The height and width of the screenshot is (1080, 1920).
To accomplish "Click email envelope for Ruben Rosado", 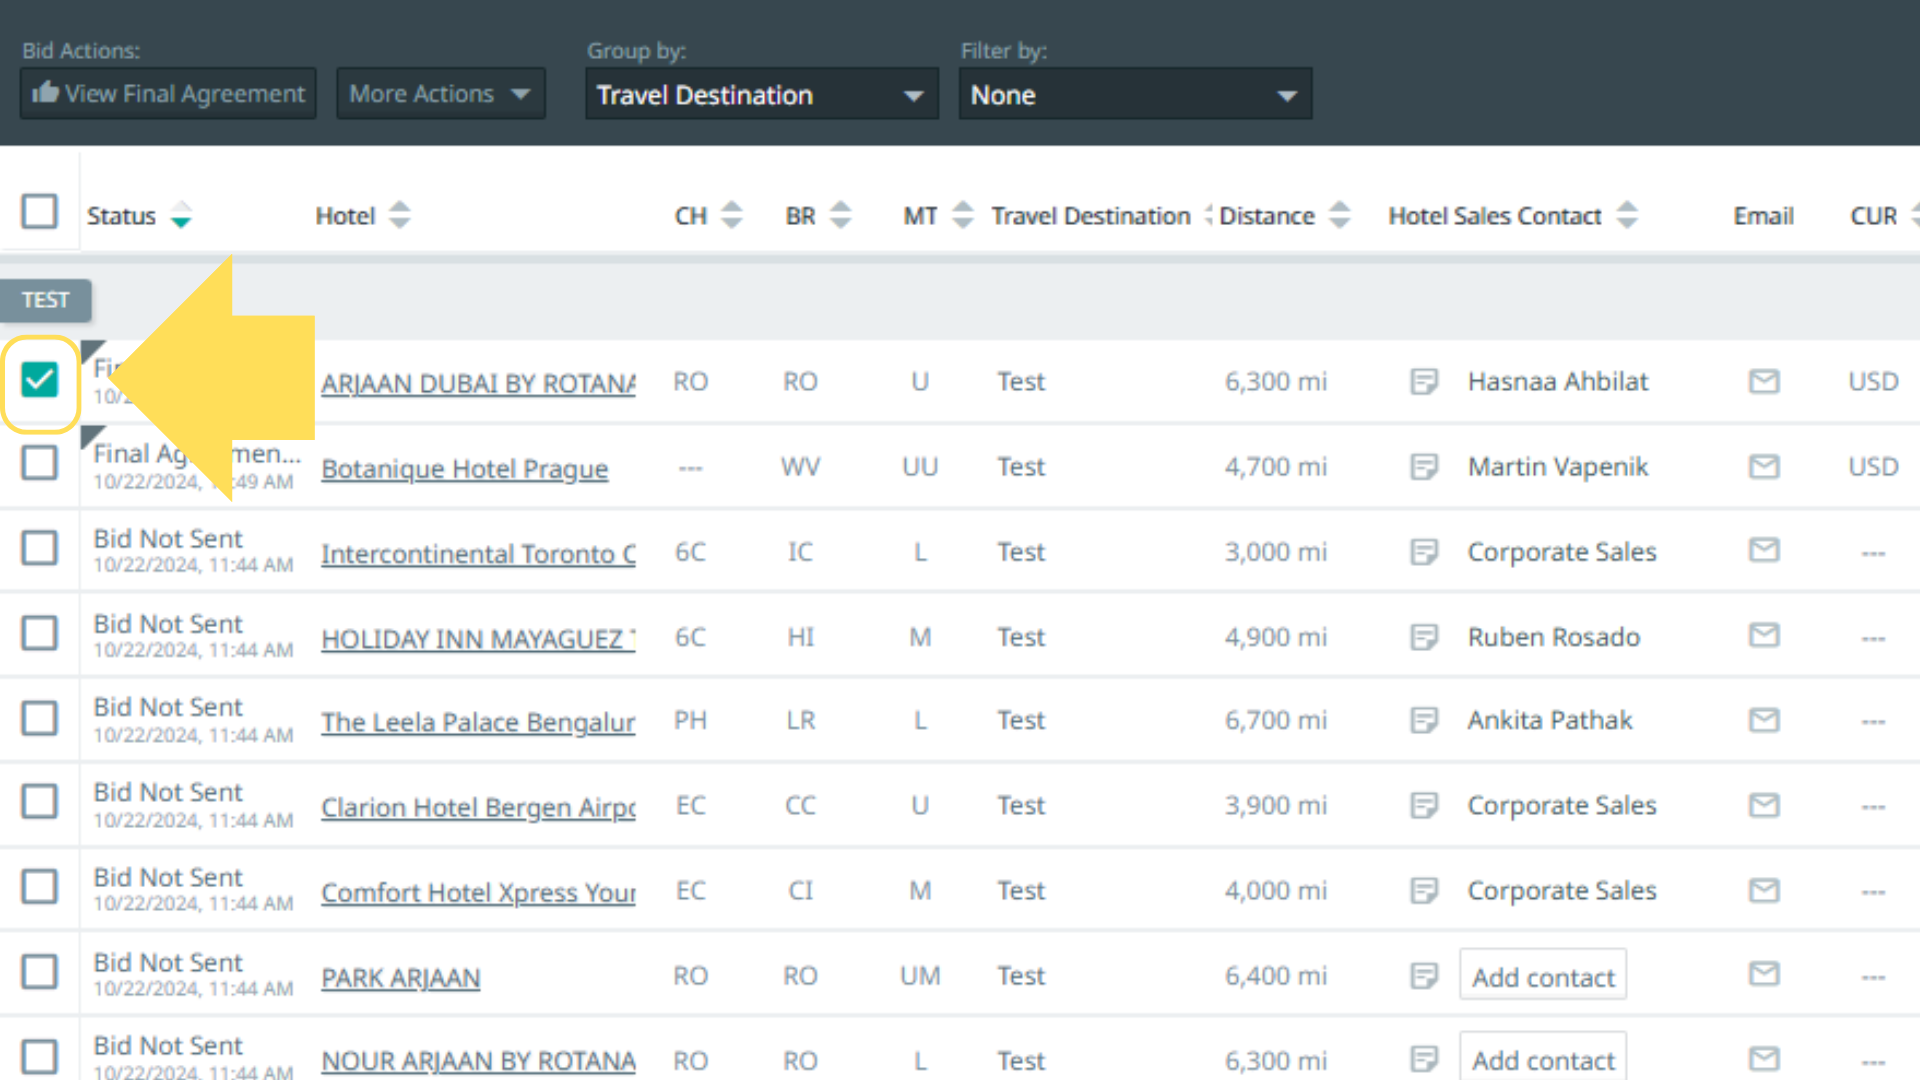I will (x=1763, y=636).
